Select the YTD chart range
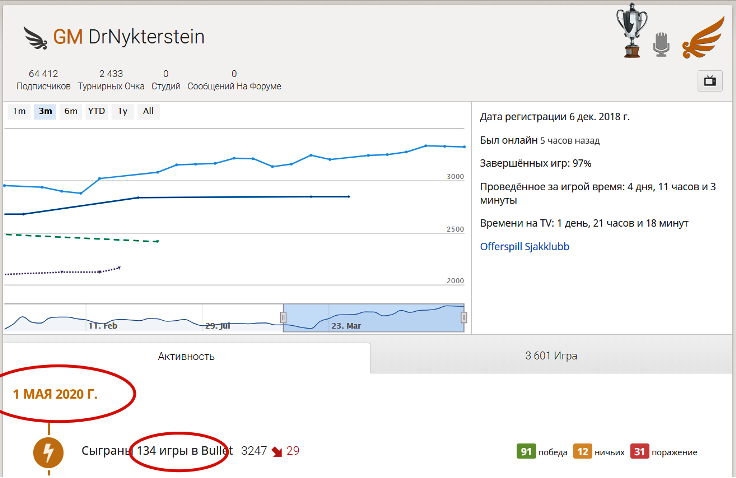Screen dimensions: 736x478 [x=97, y=112]
